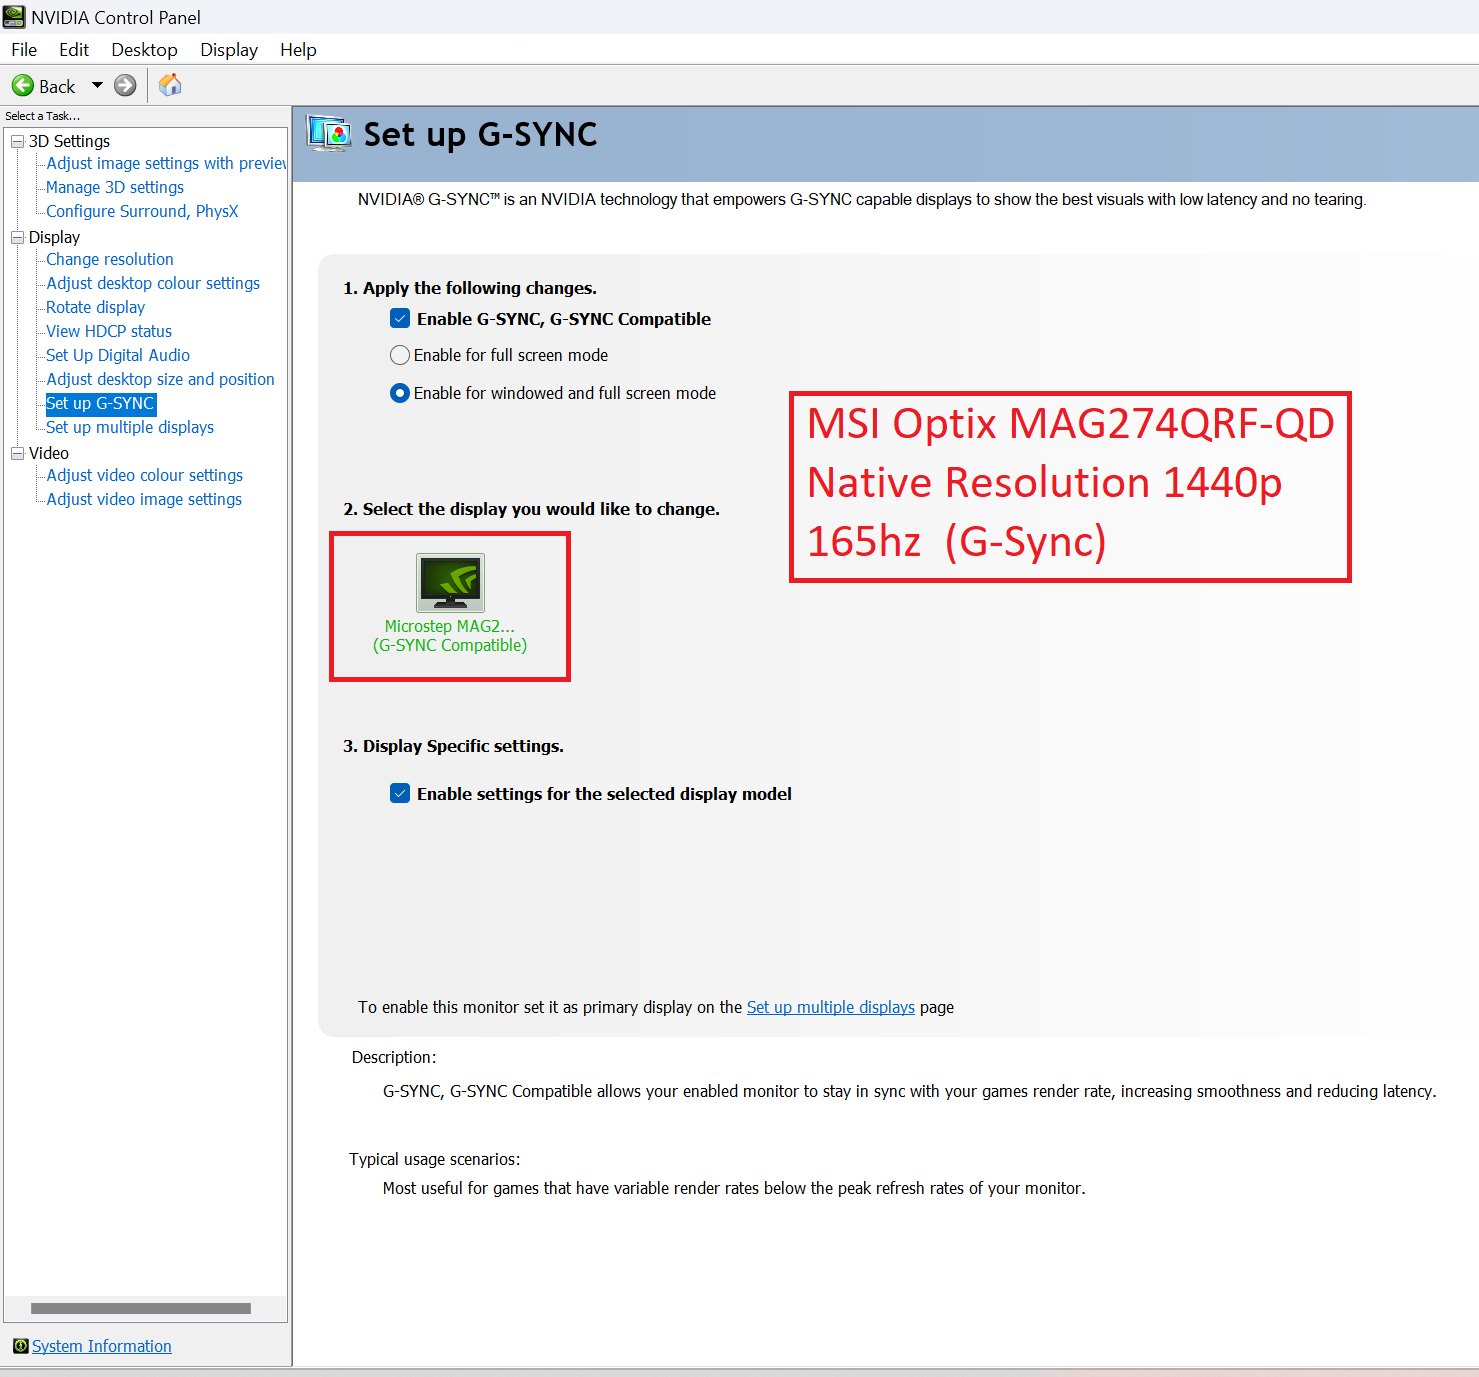
Task: Click the 3D Settings category label
Action: click(69, 141)
